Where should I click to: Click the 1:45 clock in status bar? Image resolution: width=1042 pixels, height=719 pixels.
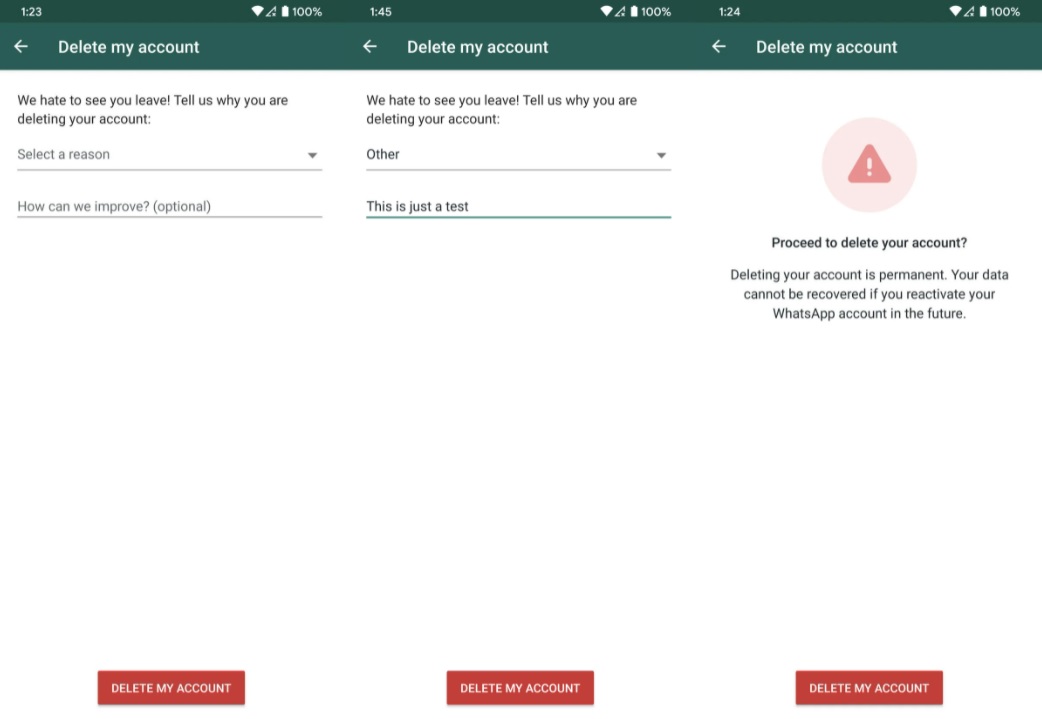point(380,12)
